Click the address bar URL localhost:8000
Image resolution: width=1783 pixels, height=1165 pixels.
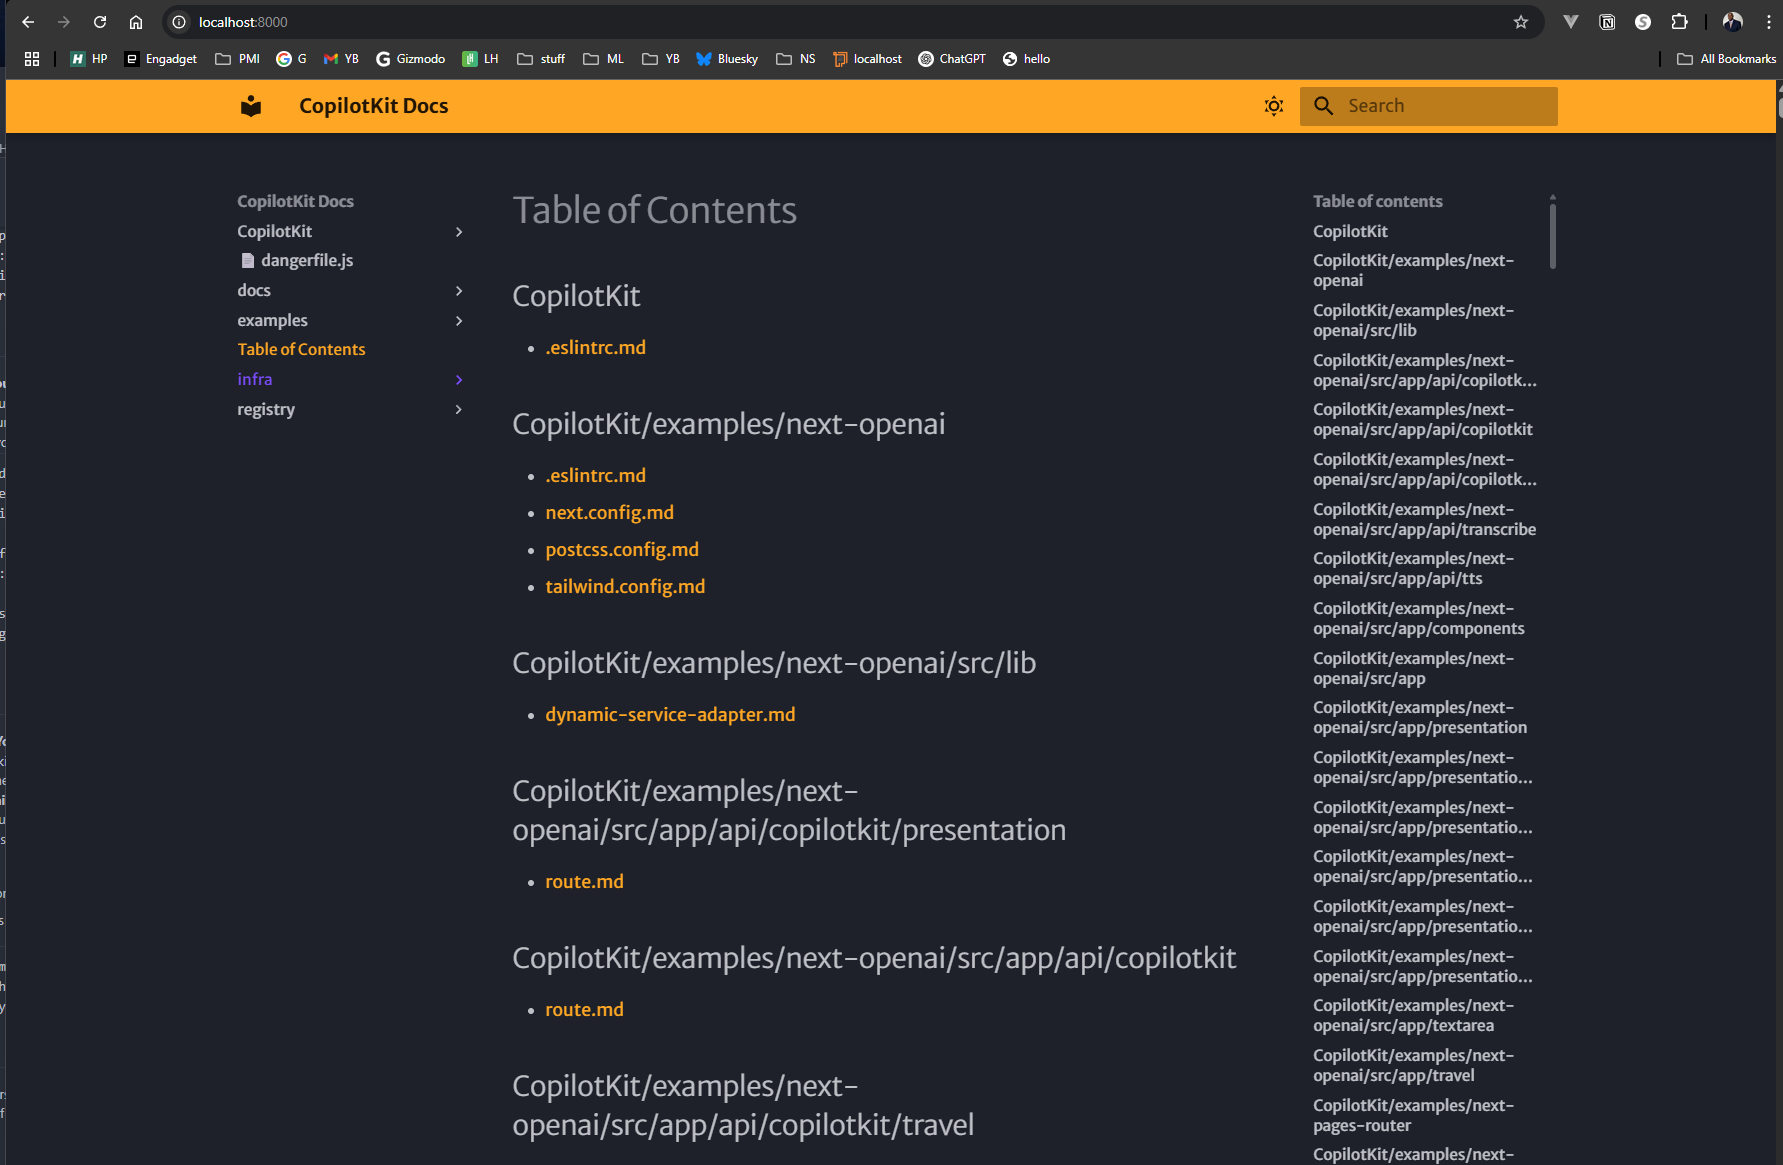coord(243,22)
